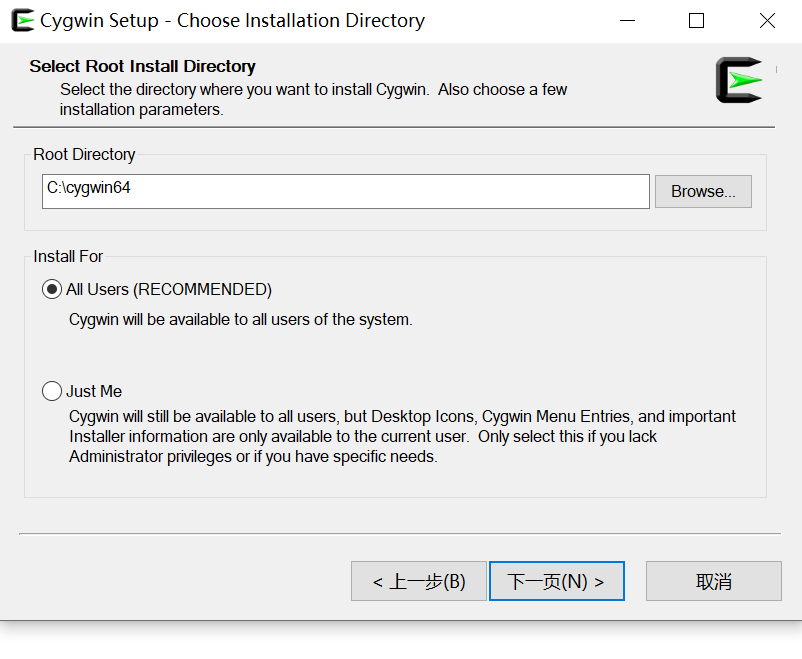Click the 下一页(N) button to continue
Image resolution: width=802 pixels, height=659 pixels.
[x=556, y=581]
